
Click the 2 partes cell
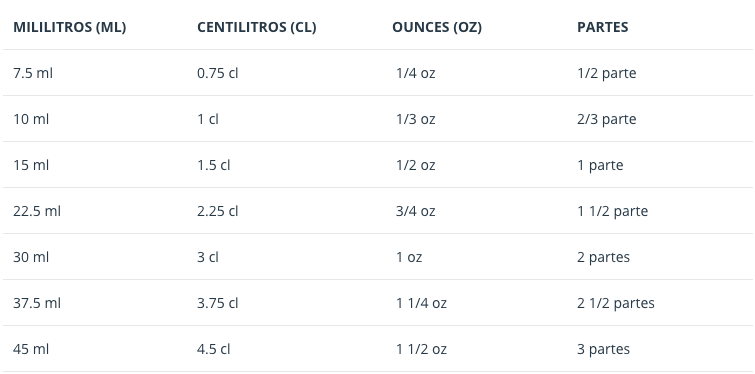click(603, 257)
